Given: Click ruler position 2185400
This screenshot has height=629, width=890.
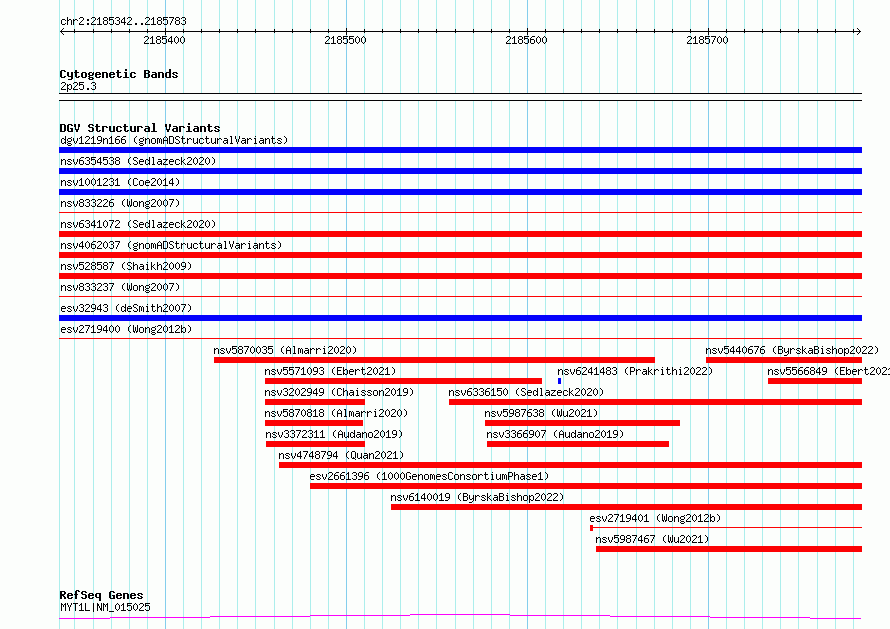Looking at the screenshot, I should (164, 40).
